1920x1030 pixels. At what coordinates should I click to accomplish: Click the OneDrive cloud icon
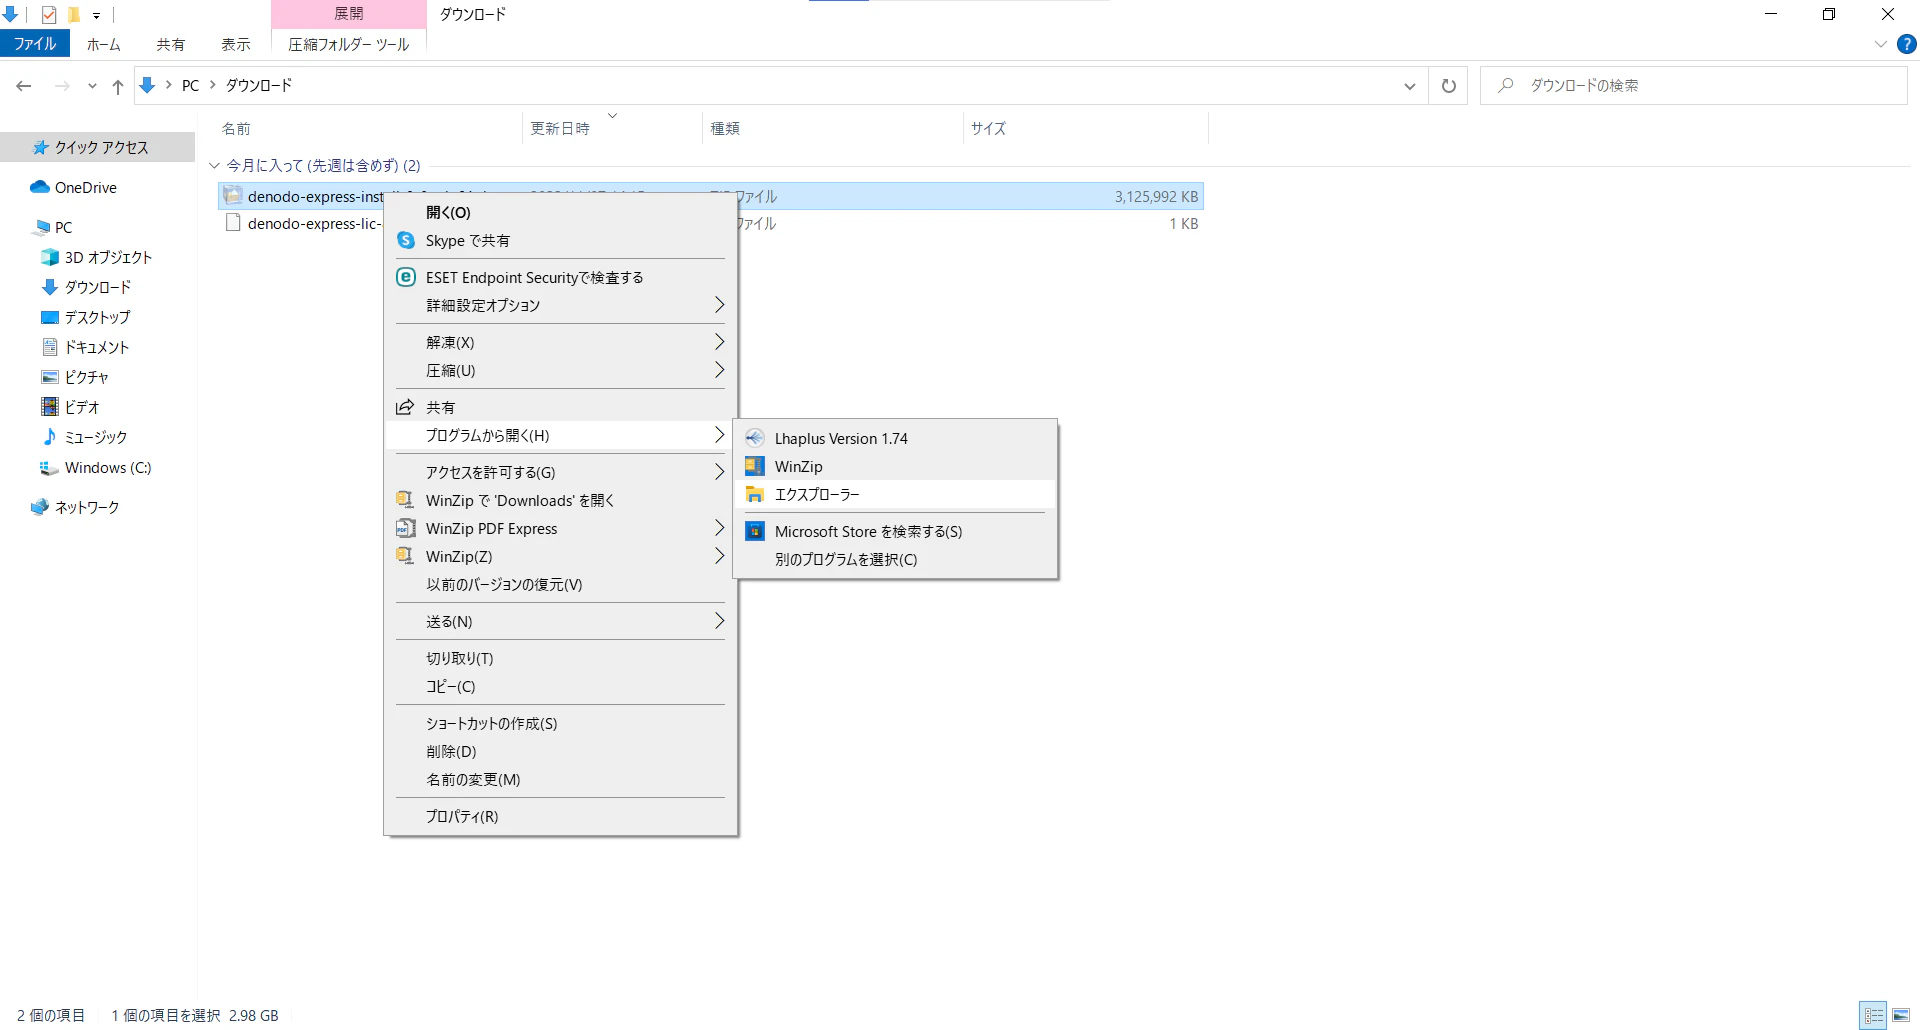(x=40, y=187)
